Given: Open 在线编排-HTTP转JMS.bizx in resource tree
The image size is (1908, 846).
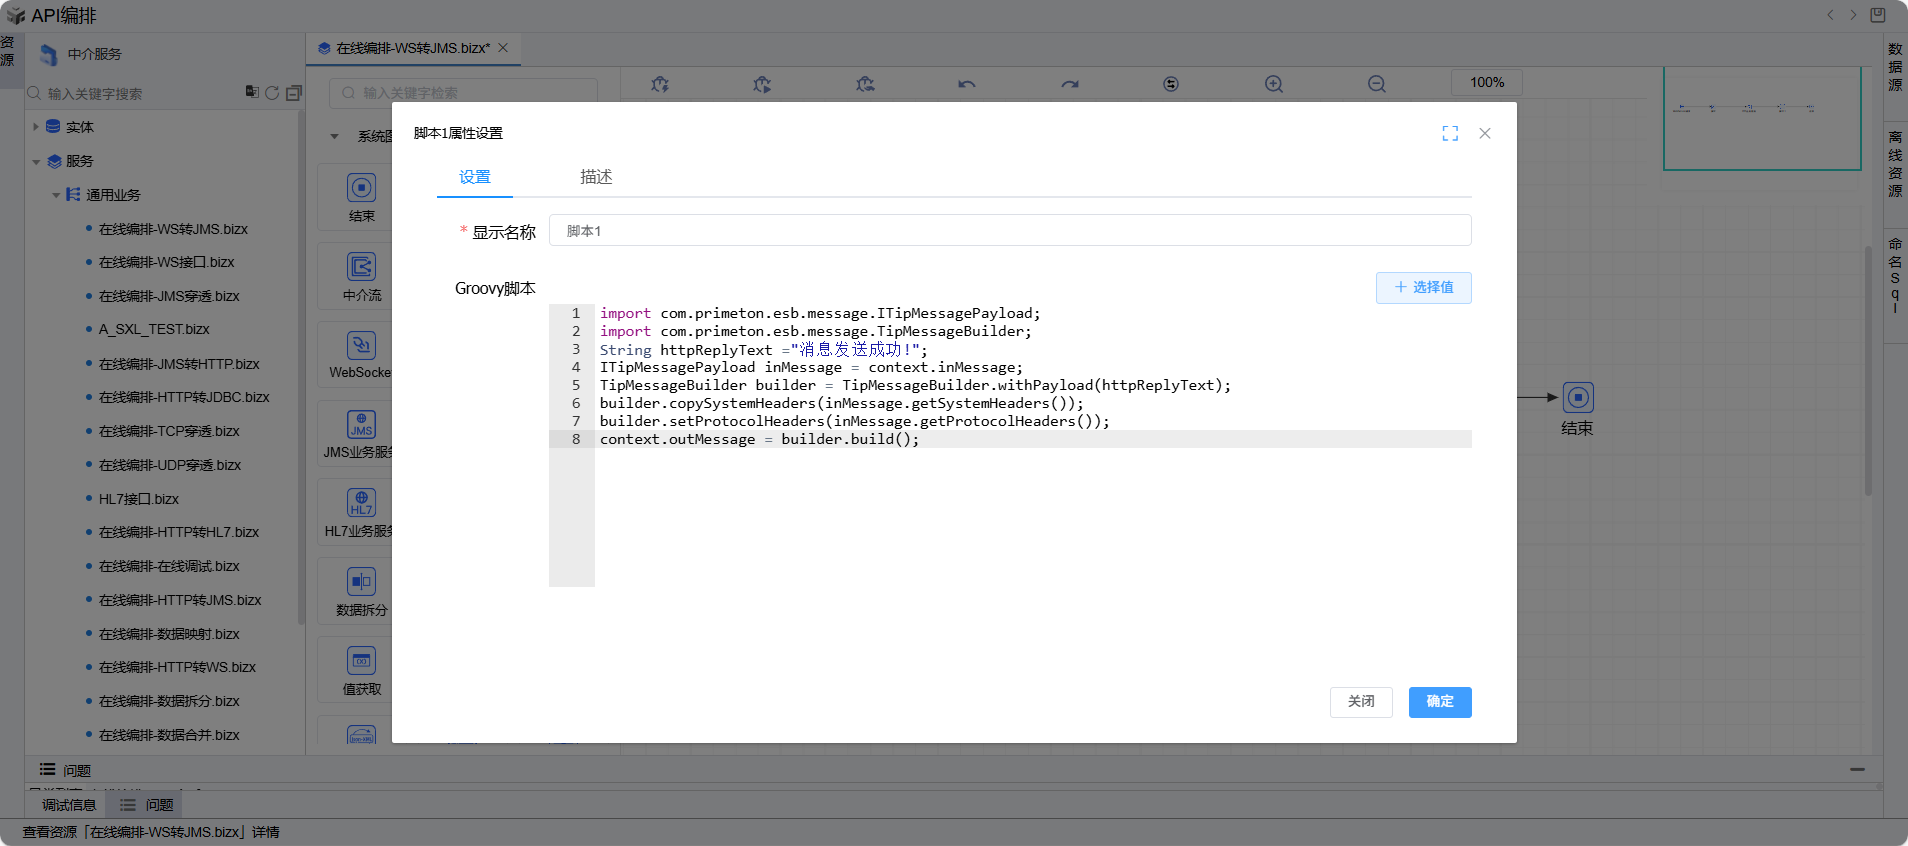Looking at the screenshot, I should [x=180, y=600].
